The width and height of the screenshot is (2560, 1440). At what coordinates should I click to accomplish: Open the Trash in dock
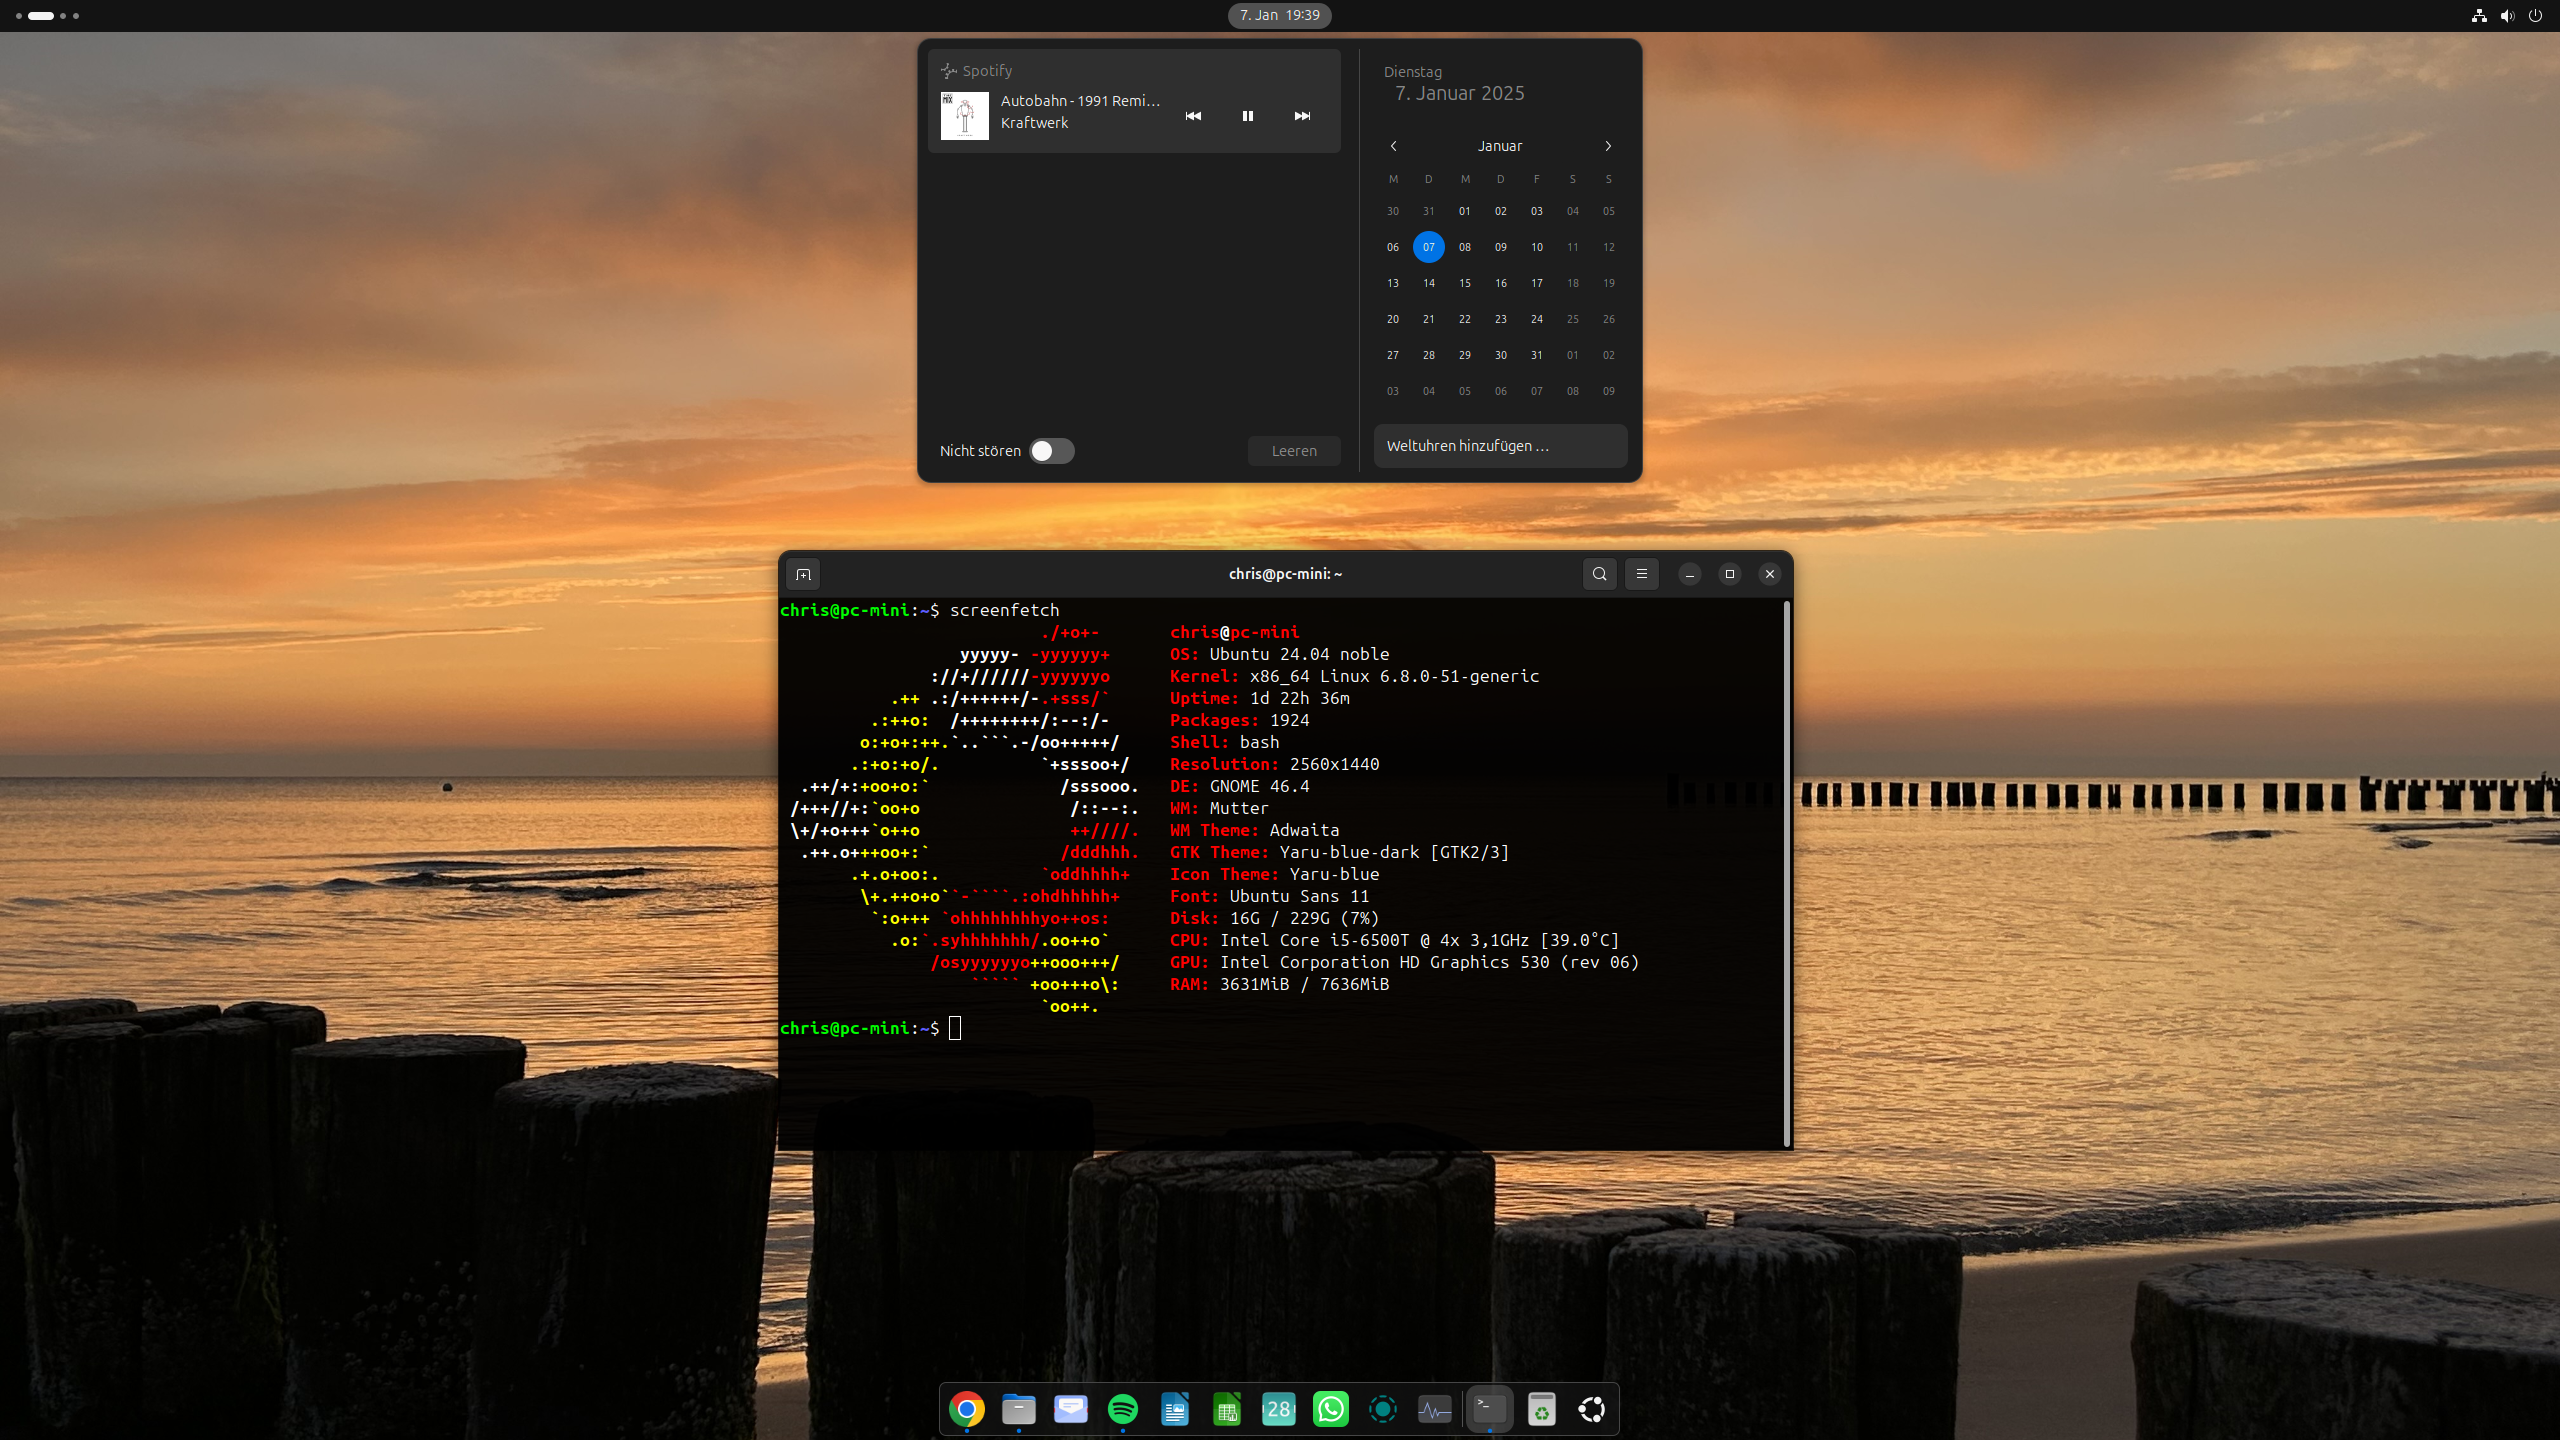1540,1410
